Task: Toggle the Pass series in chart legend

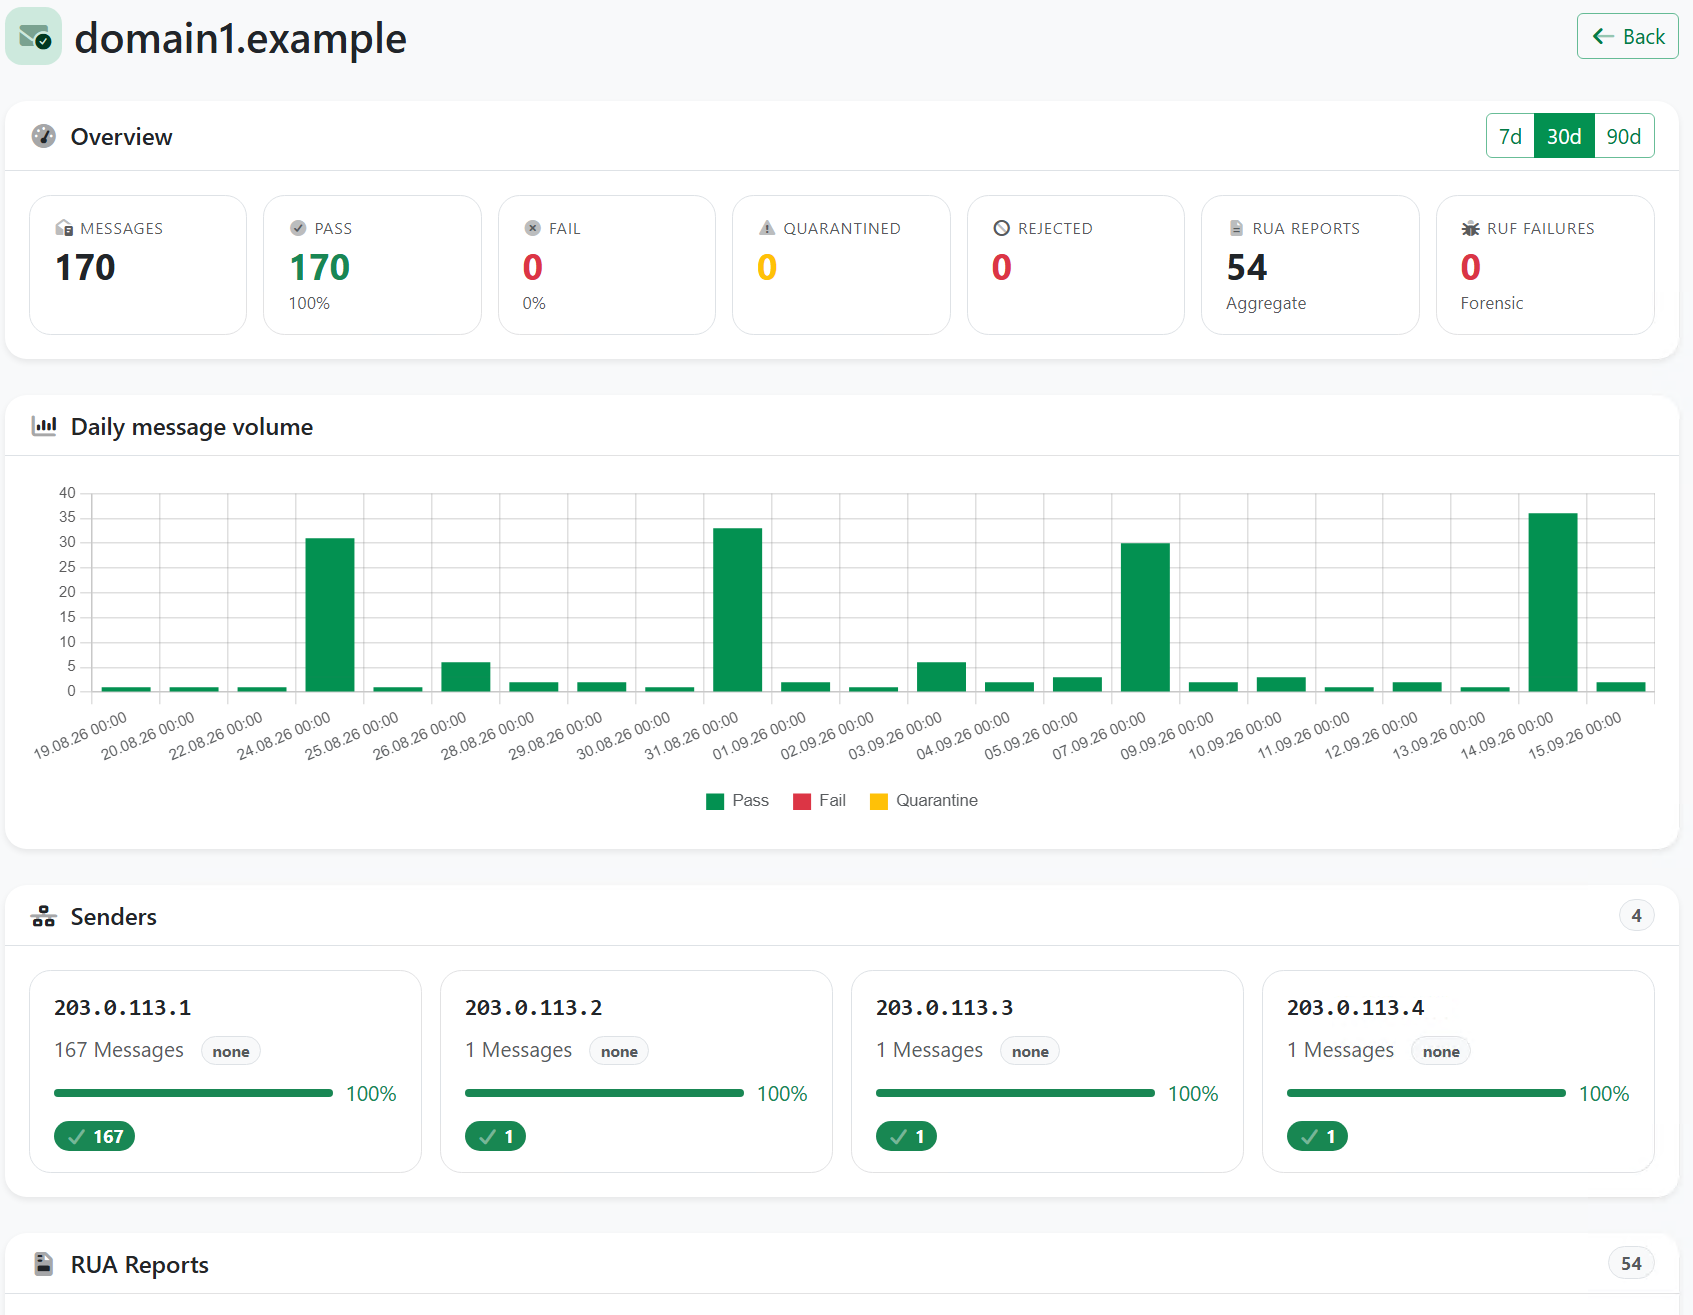Action: pyautogui.click(x=737, y=800)
